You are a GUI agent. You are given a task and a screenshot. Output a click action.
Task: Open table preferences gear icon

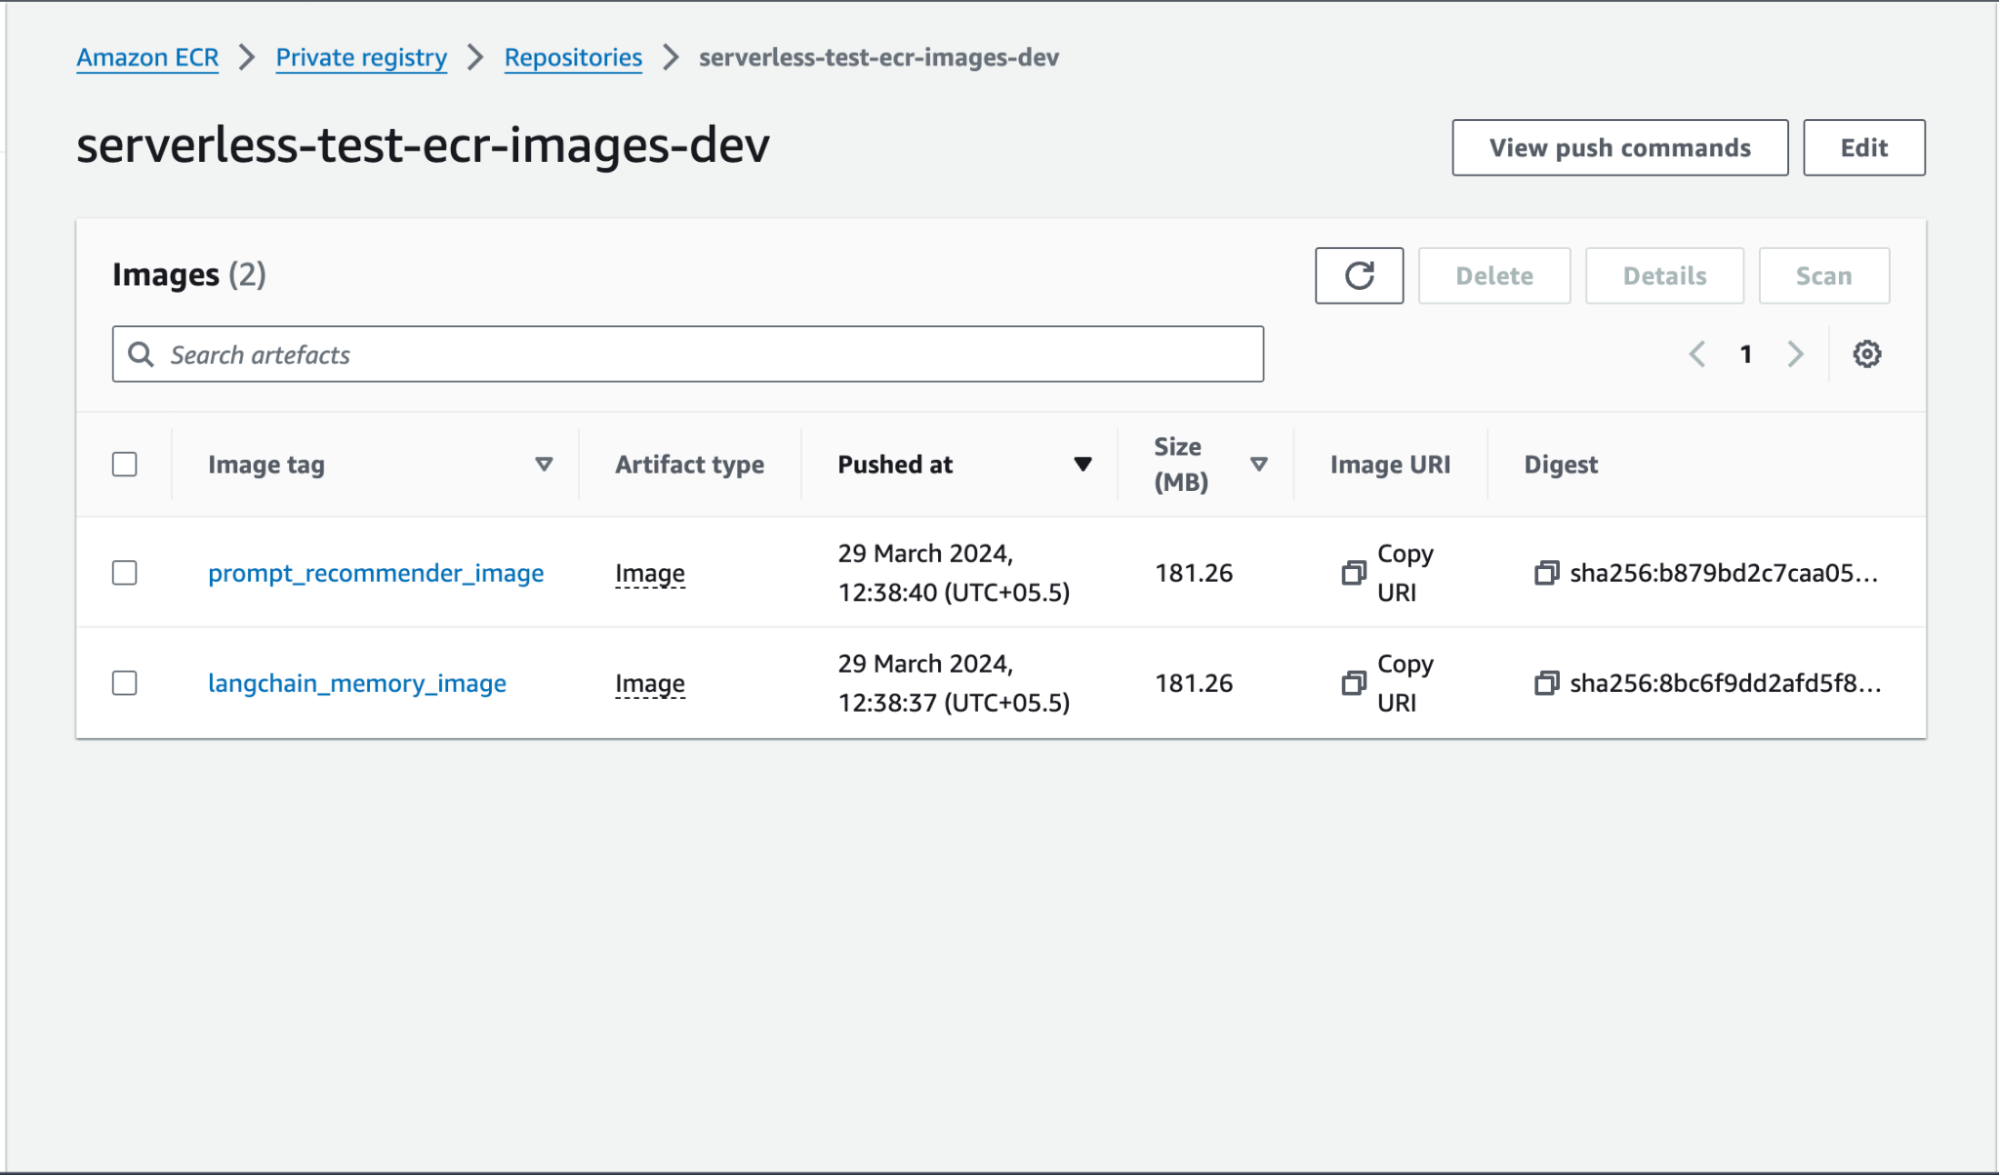1866,354
